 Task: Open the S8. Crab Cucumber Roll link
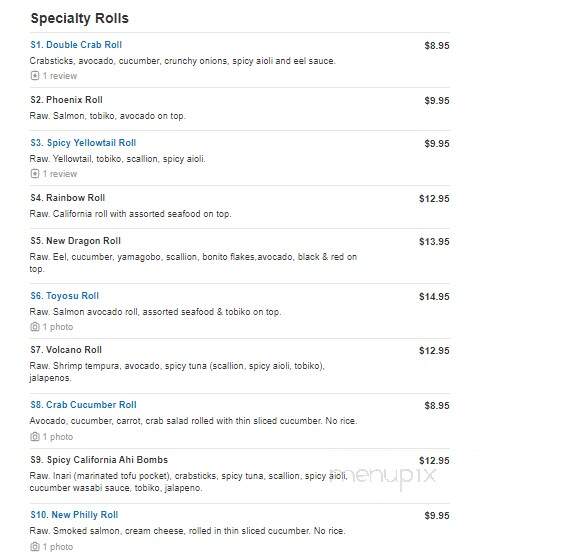[x=84, y=405]
